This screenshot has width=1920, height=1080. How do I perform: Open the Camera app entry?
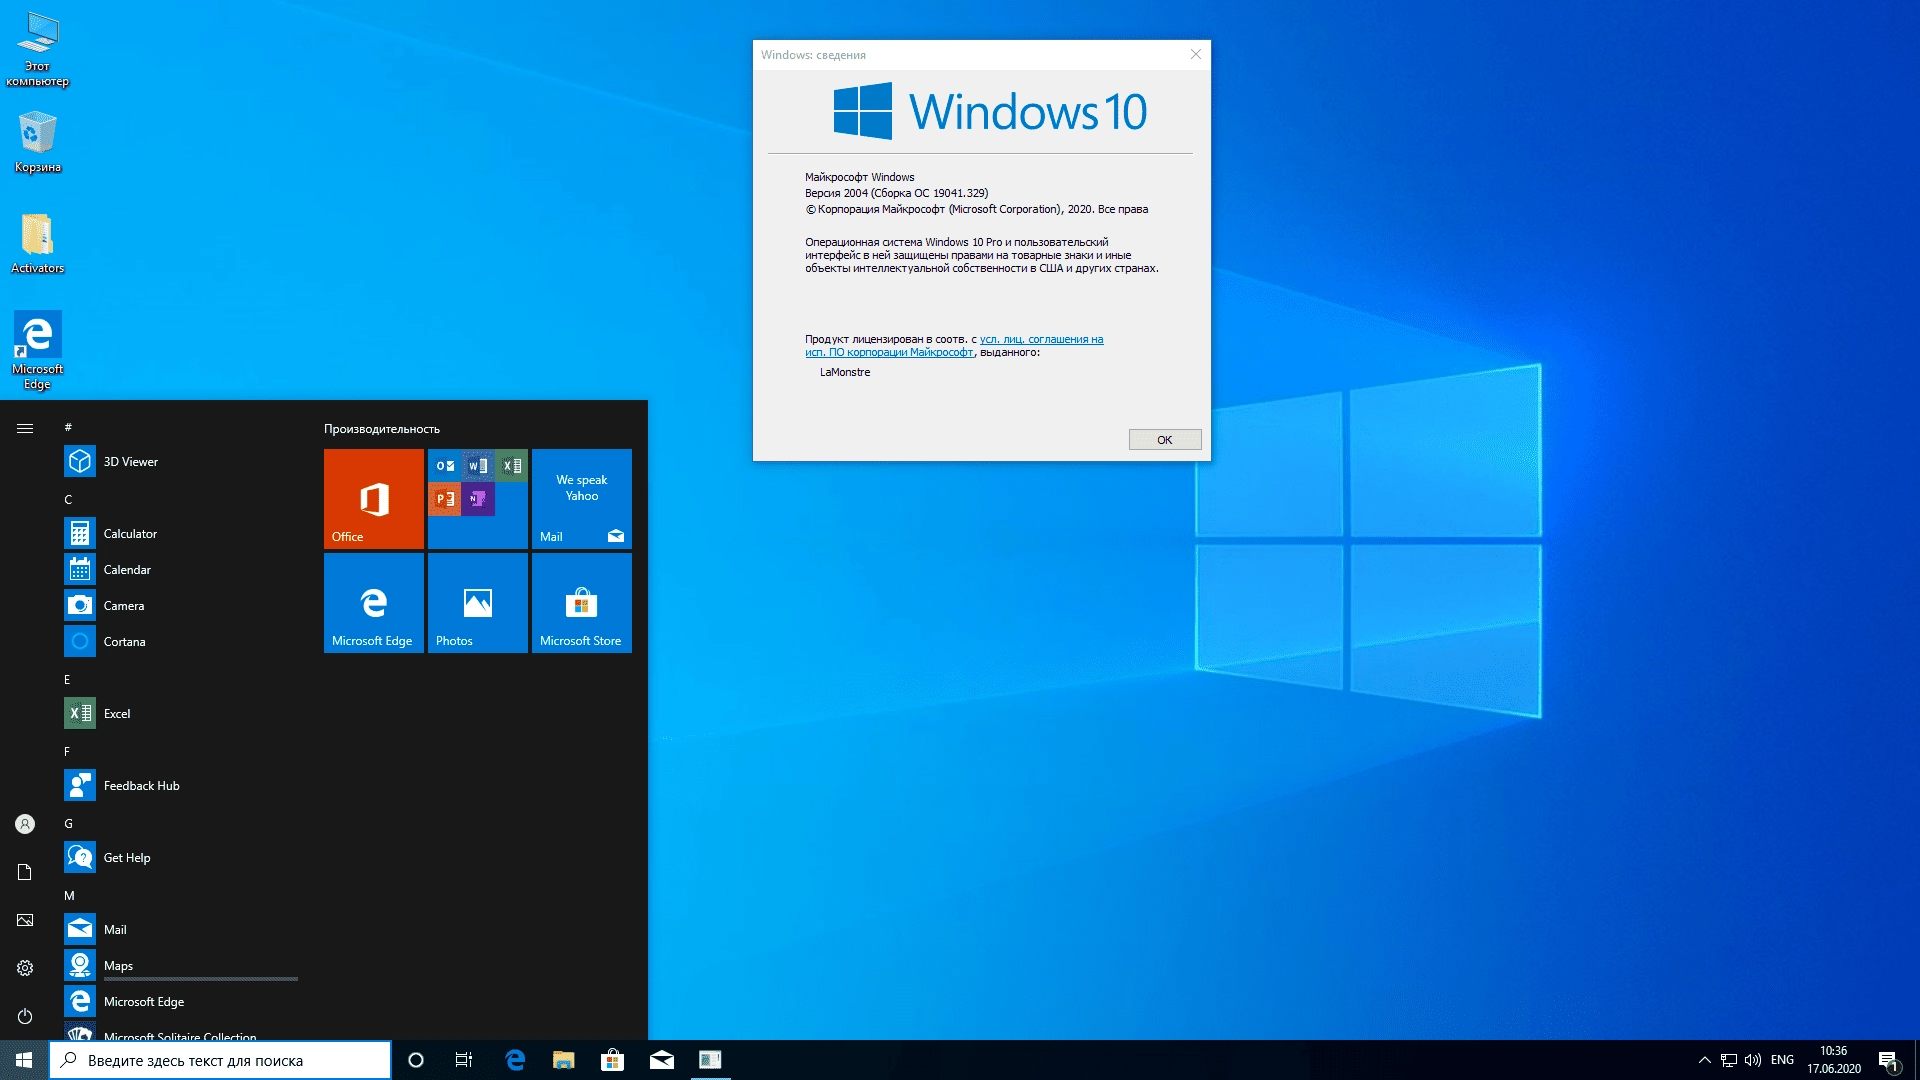click(181, 606)
